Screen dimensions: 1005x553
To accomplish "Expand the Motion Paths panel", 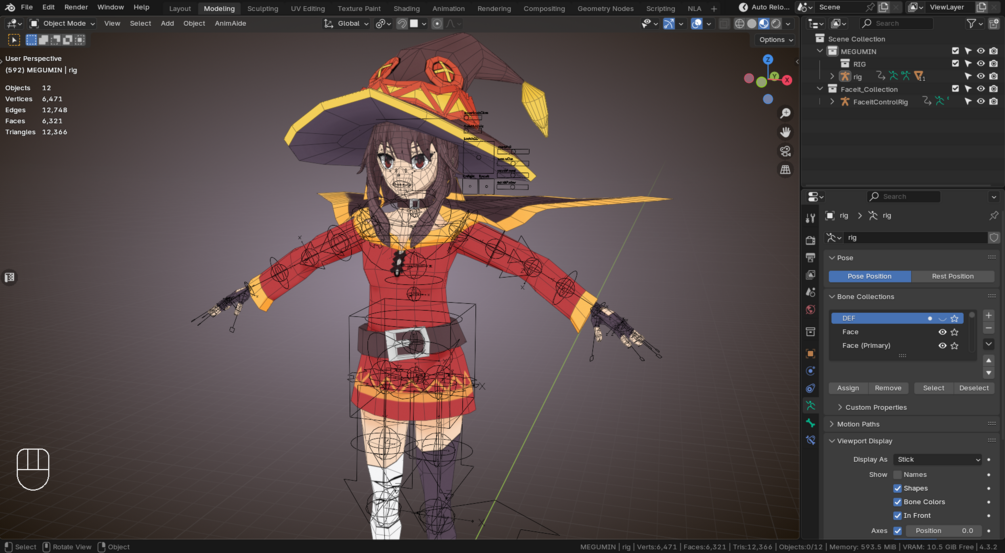I will click(832, 424).
